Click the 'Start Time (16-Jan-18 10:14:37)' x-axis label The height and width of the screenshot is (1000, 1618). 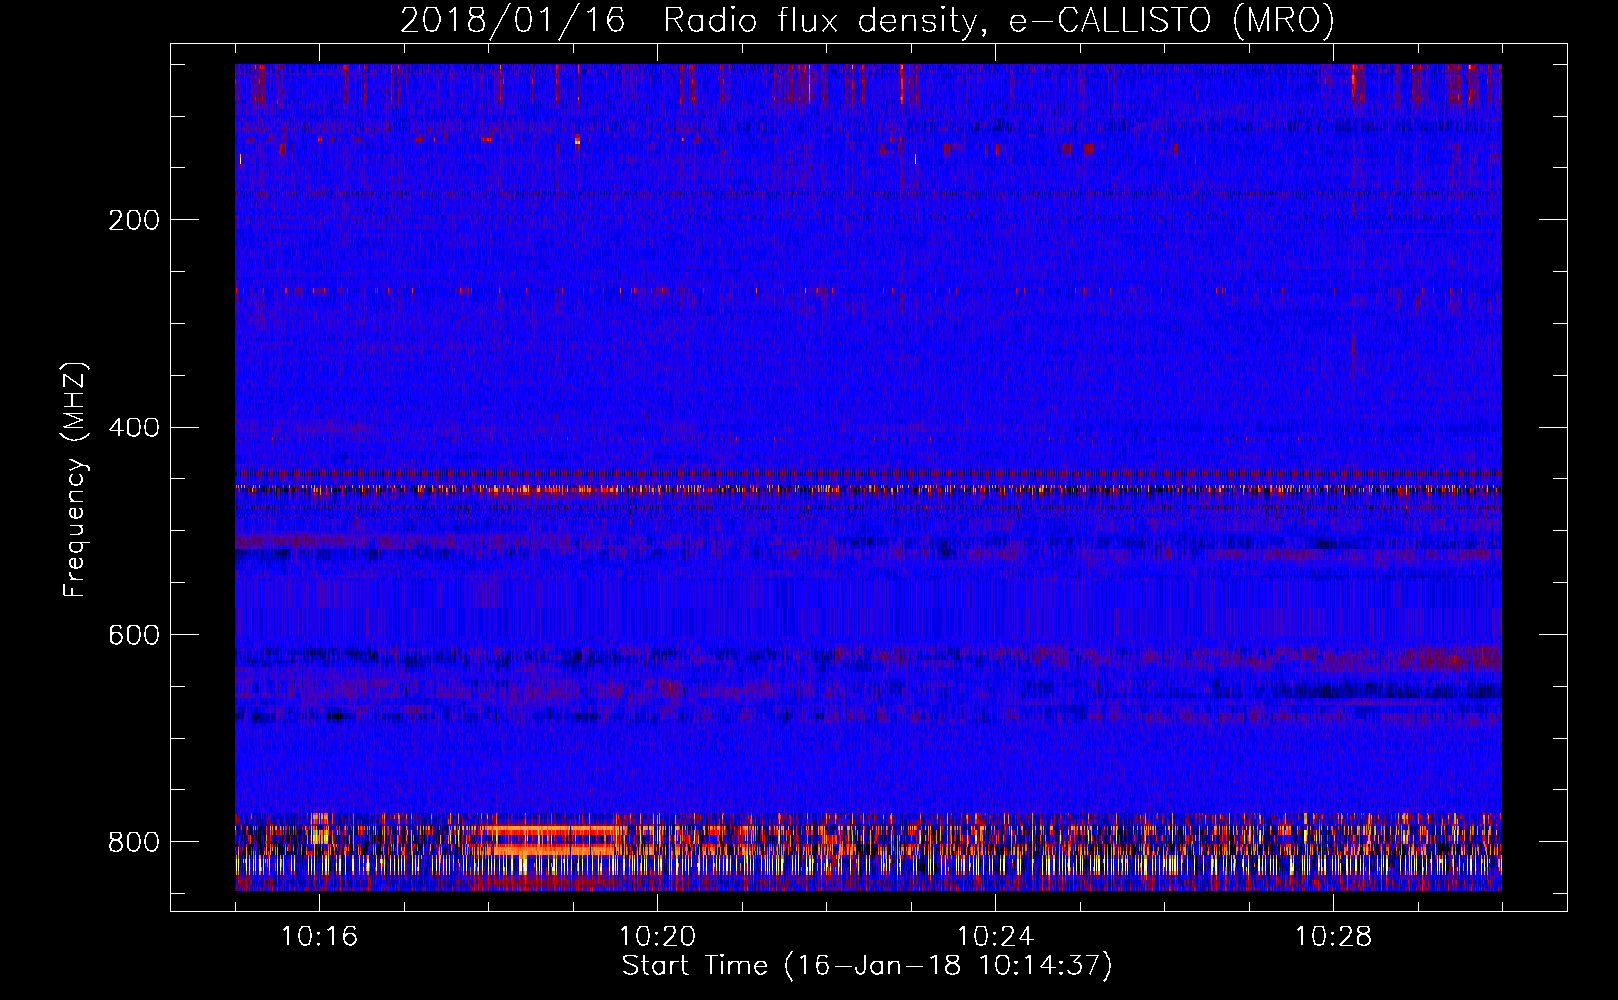(866, 966)
